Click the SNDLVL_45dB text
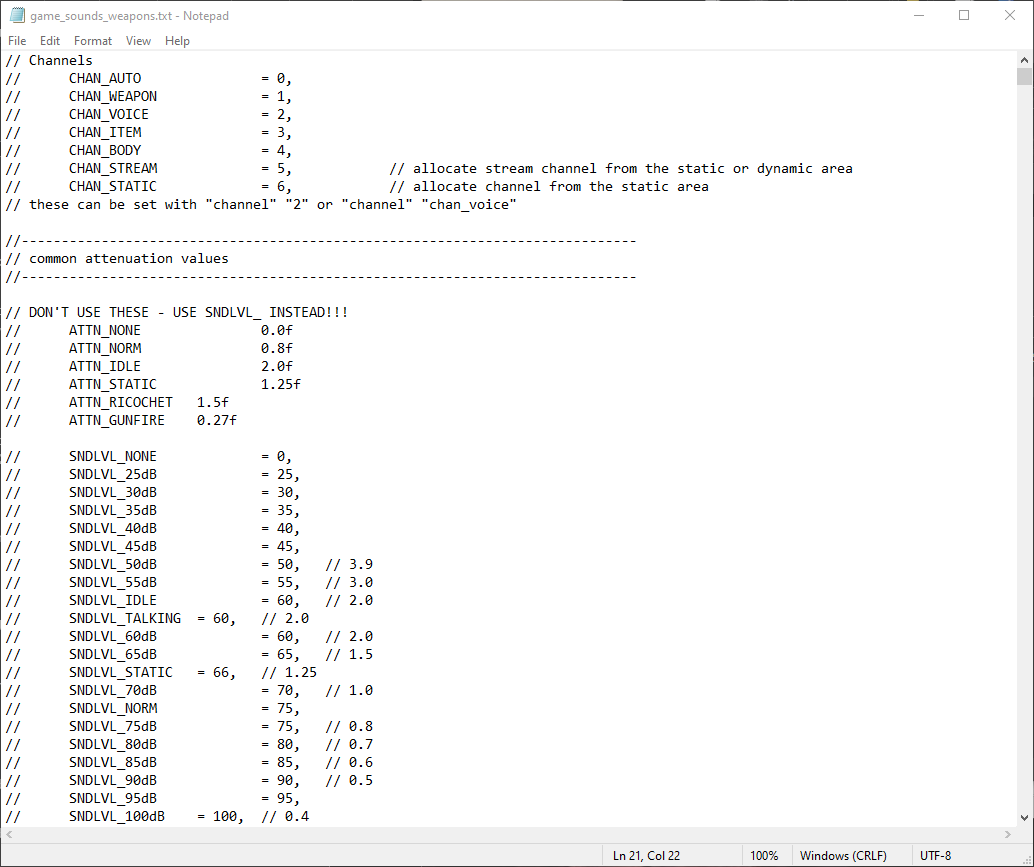The image size is (1034, 867). point(113,546)
